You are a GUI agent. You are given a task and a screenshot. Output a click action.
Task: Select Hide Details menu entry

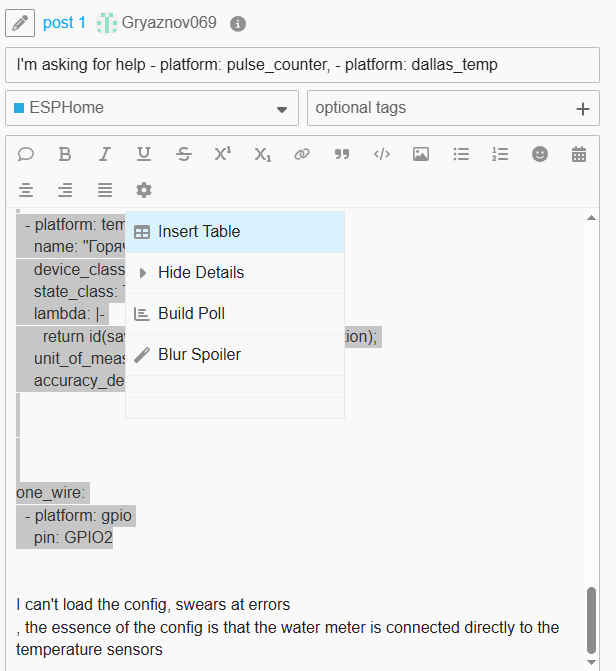[235, 273]
